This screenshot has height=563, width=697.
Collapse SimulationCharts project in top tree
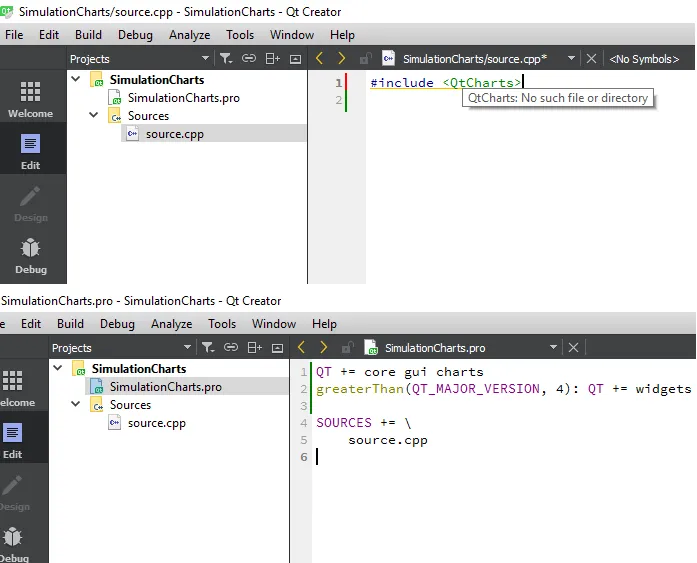tap(76, 79)
